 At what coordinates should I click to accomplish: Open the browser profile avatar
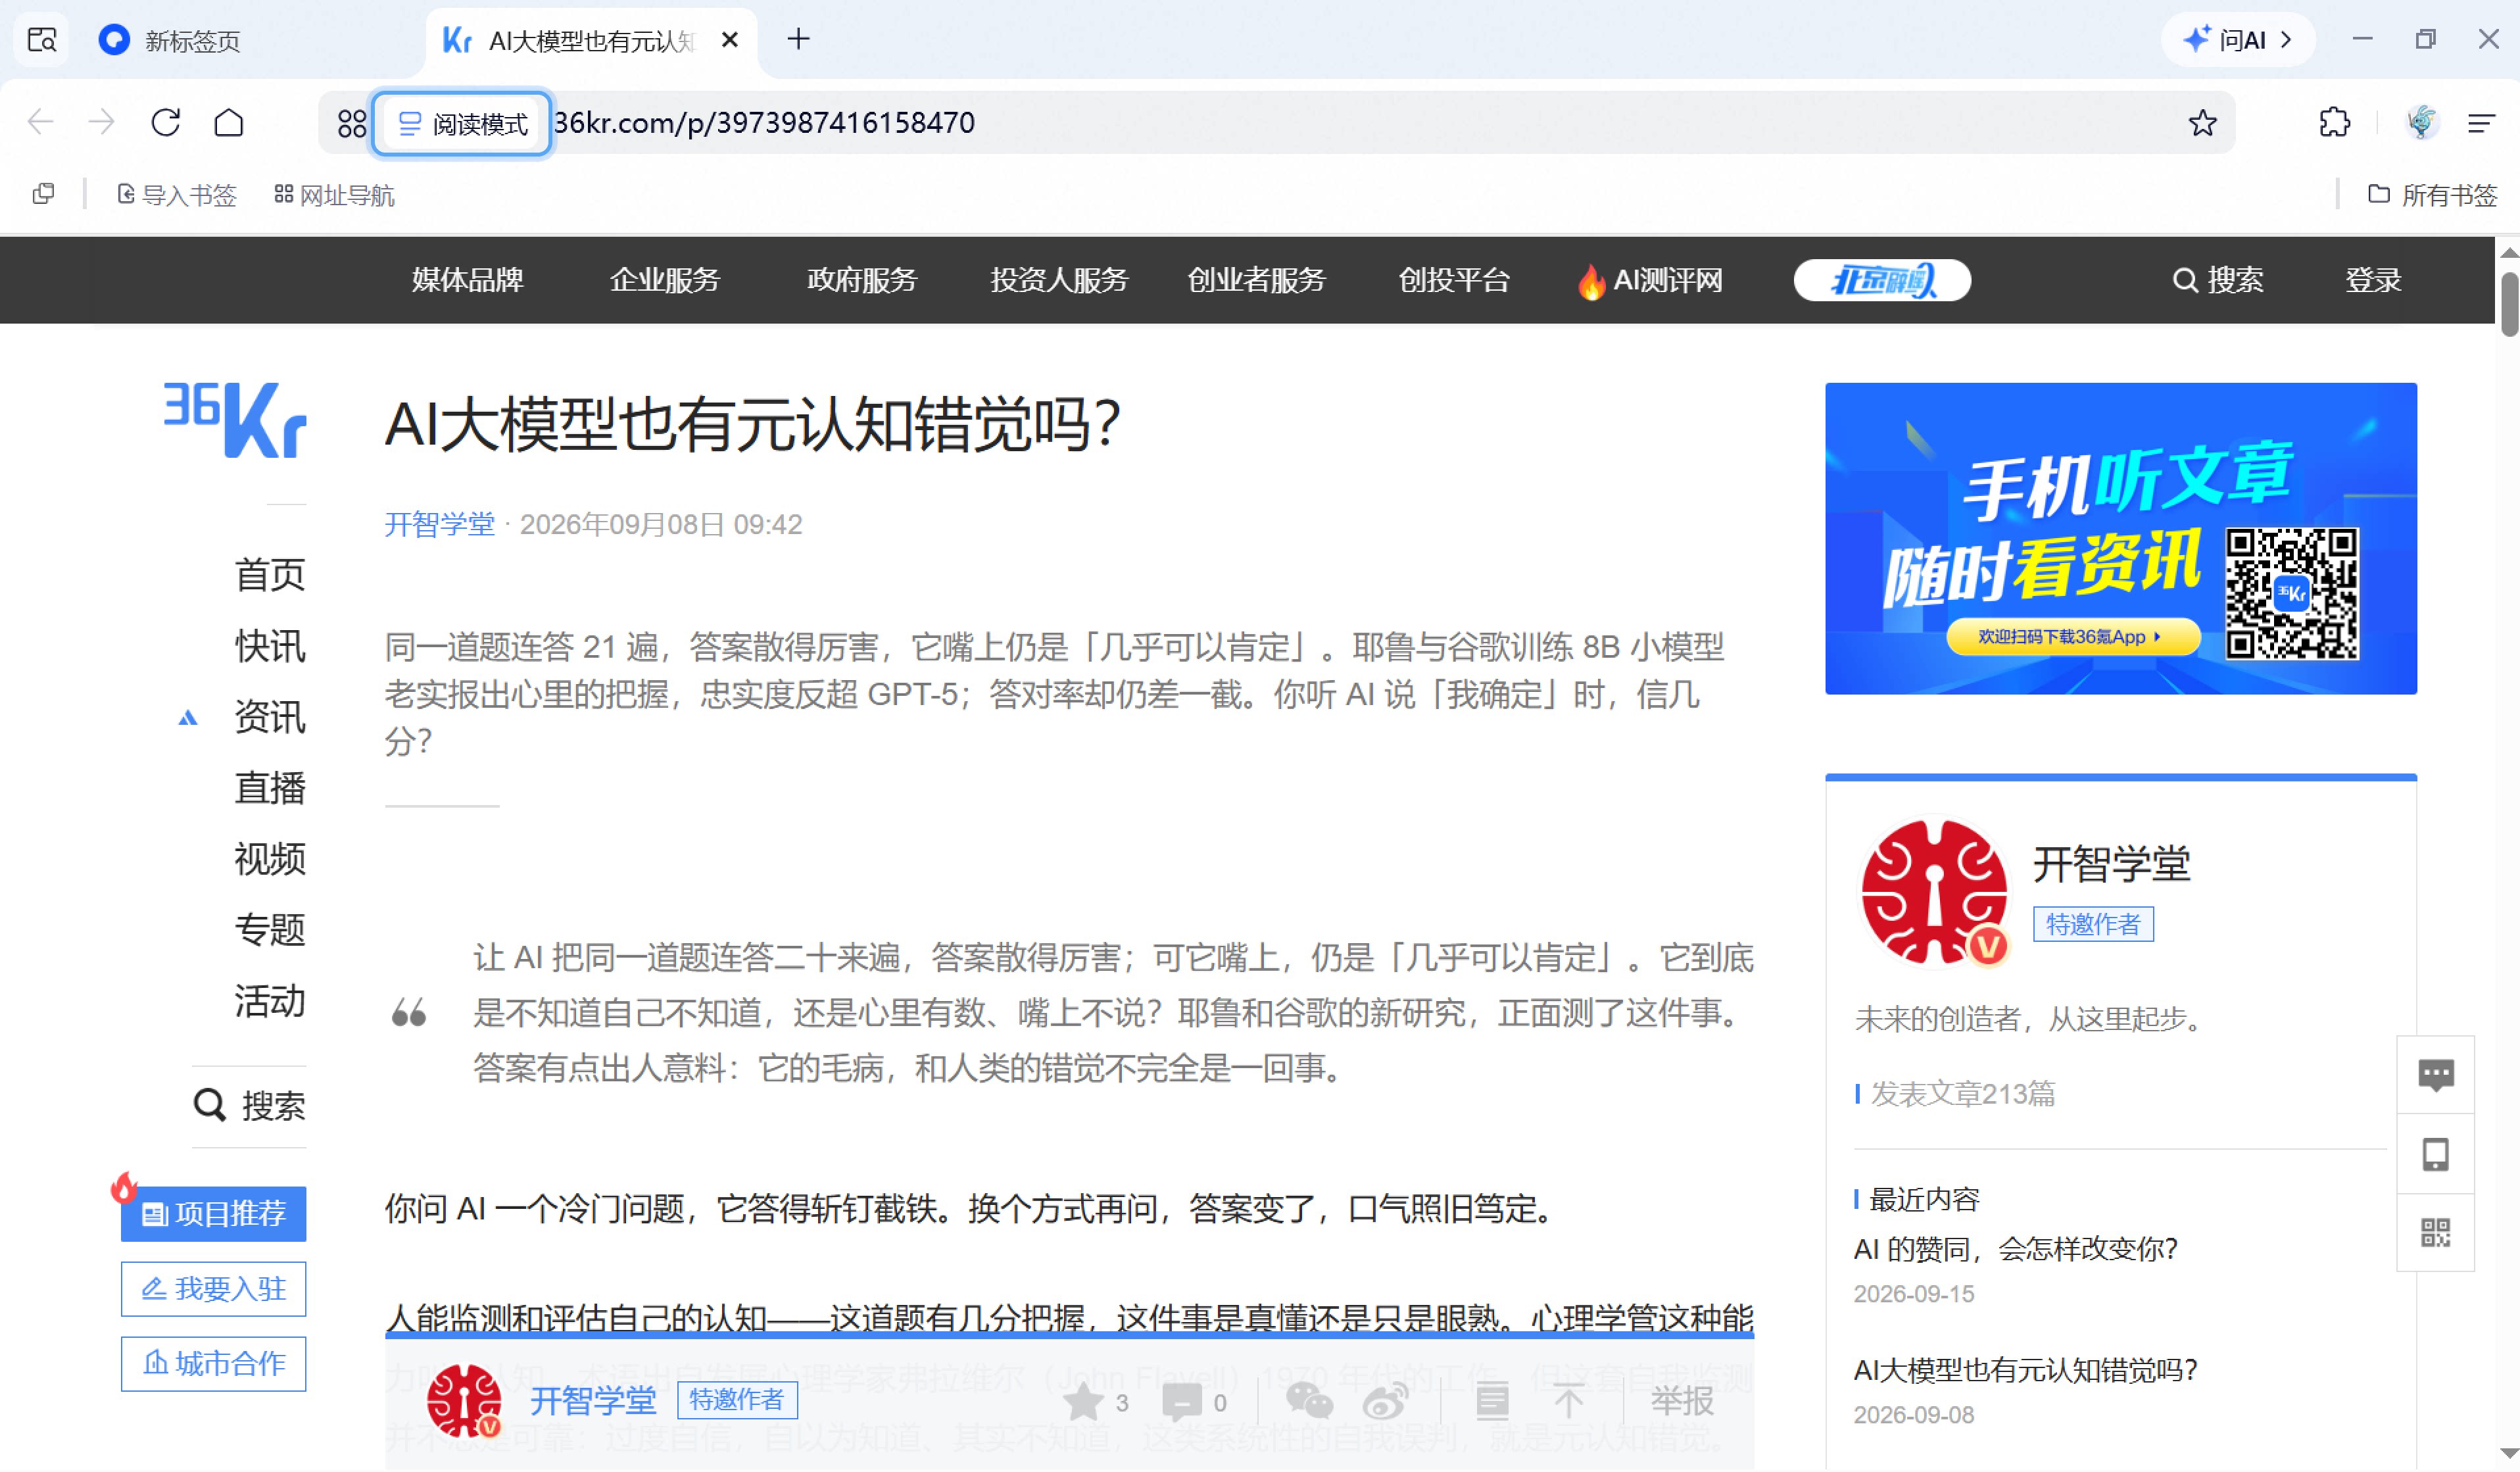coord(2421,122)
